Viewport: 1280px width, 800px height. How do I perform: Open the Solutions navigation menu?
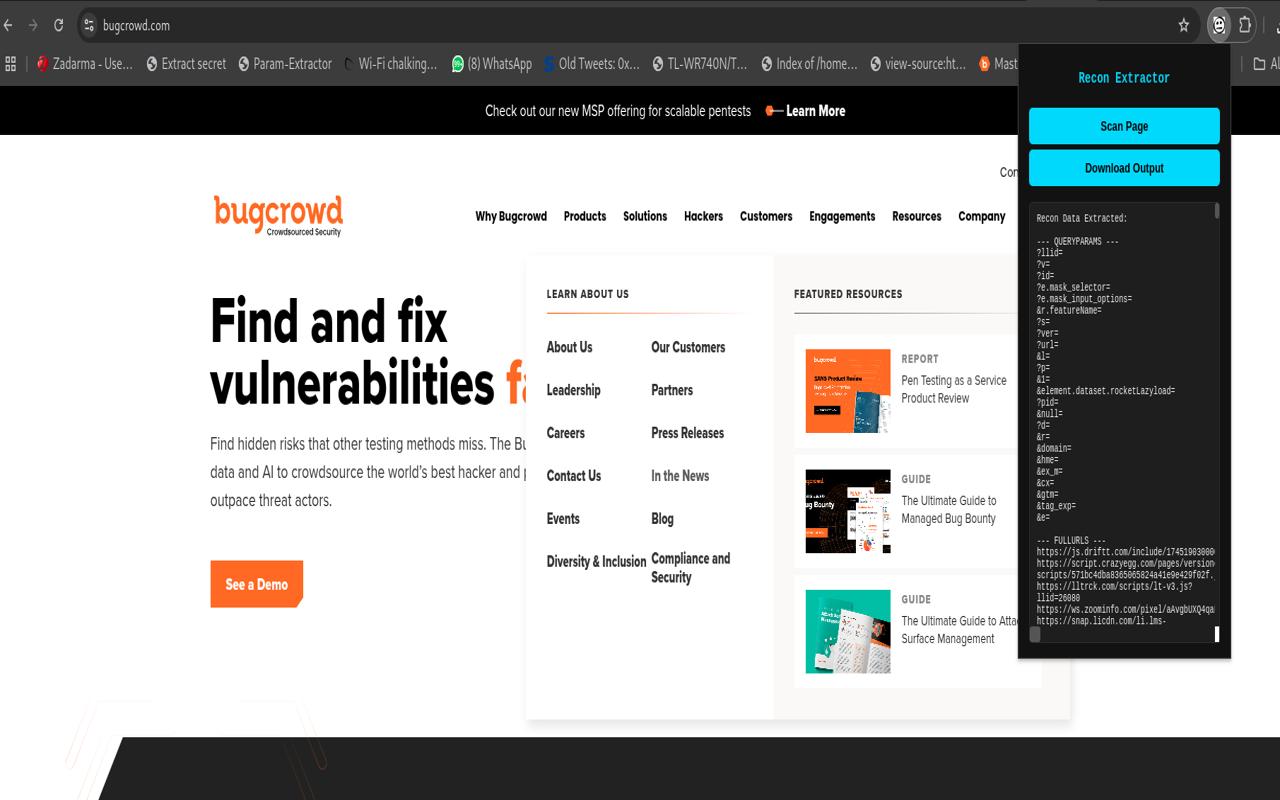(645, 216)
